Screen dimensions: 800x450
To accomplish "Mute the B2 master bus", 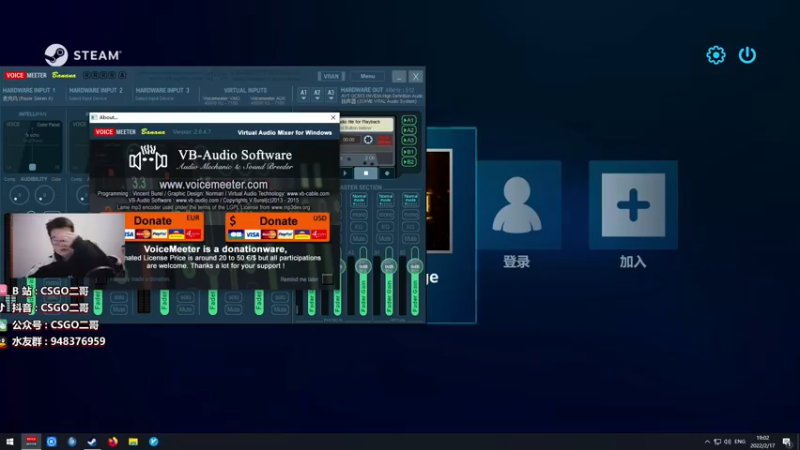I will click(411, 238).
